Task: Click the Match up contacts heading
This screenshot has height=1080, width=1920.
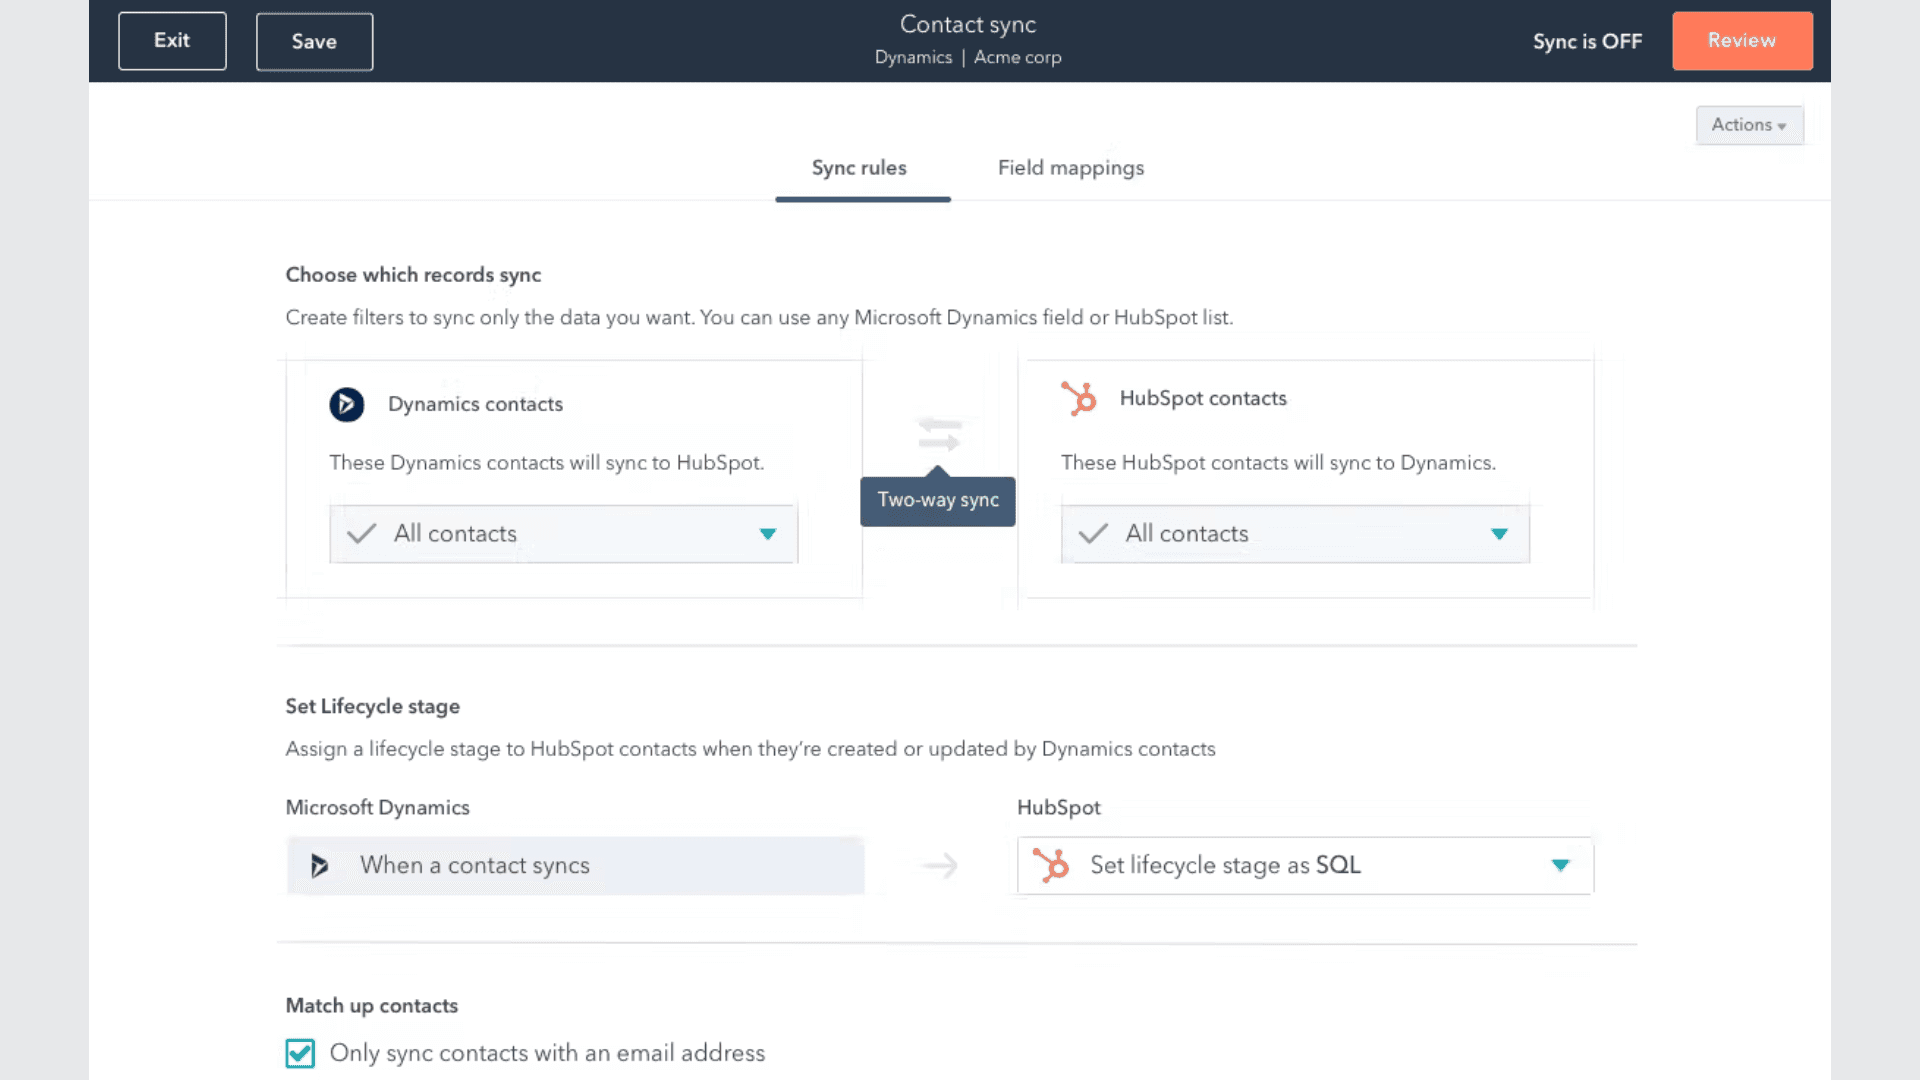Action: coord(372,1006)
